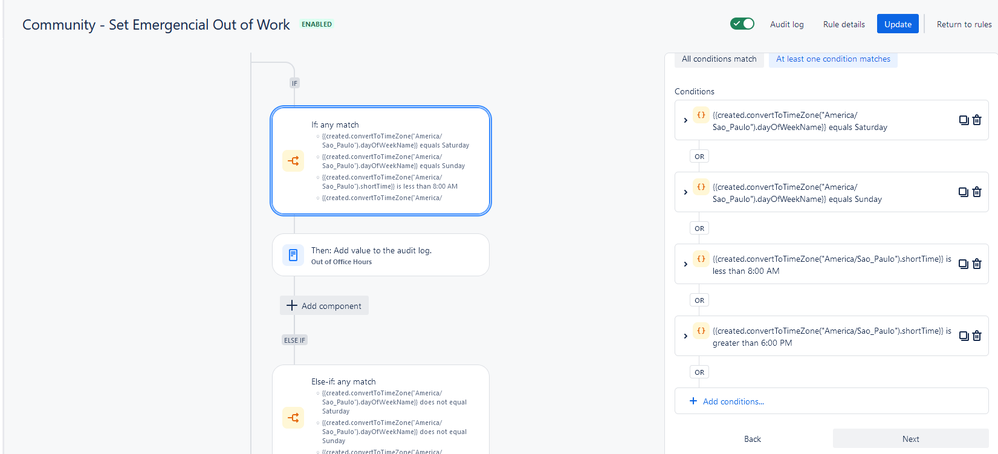Duplicate the equals Saturday condition
The height and width of the screenshot is (454, 998).
[x=964, y=120]
